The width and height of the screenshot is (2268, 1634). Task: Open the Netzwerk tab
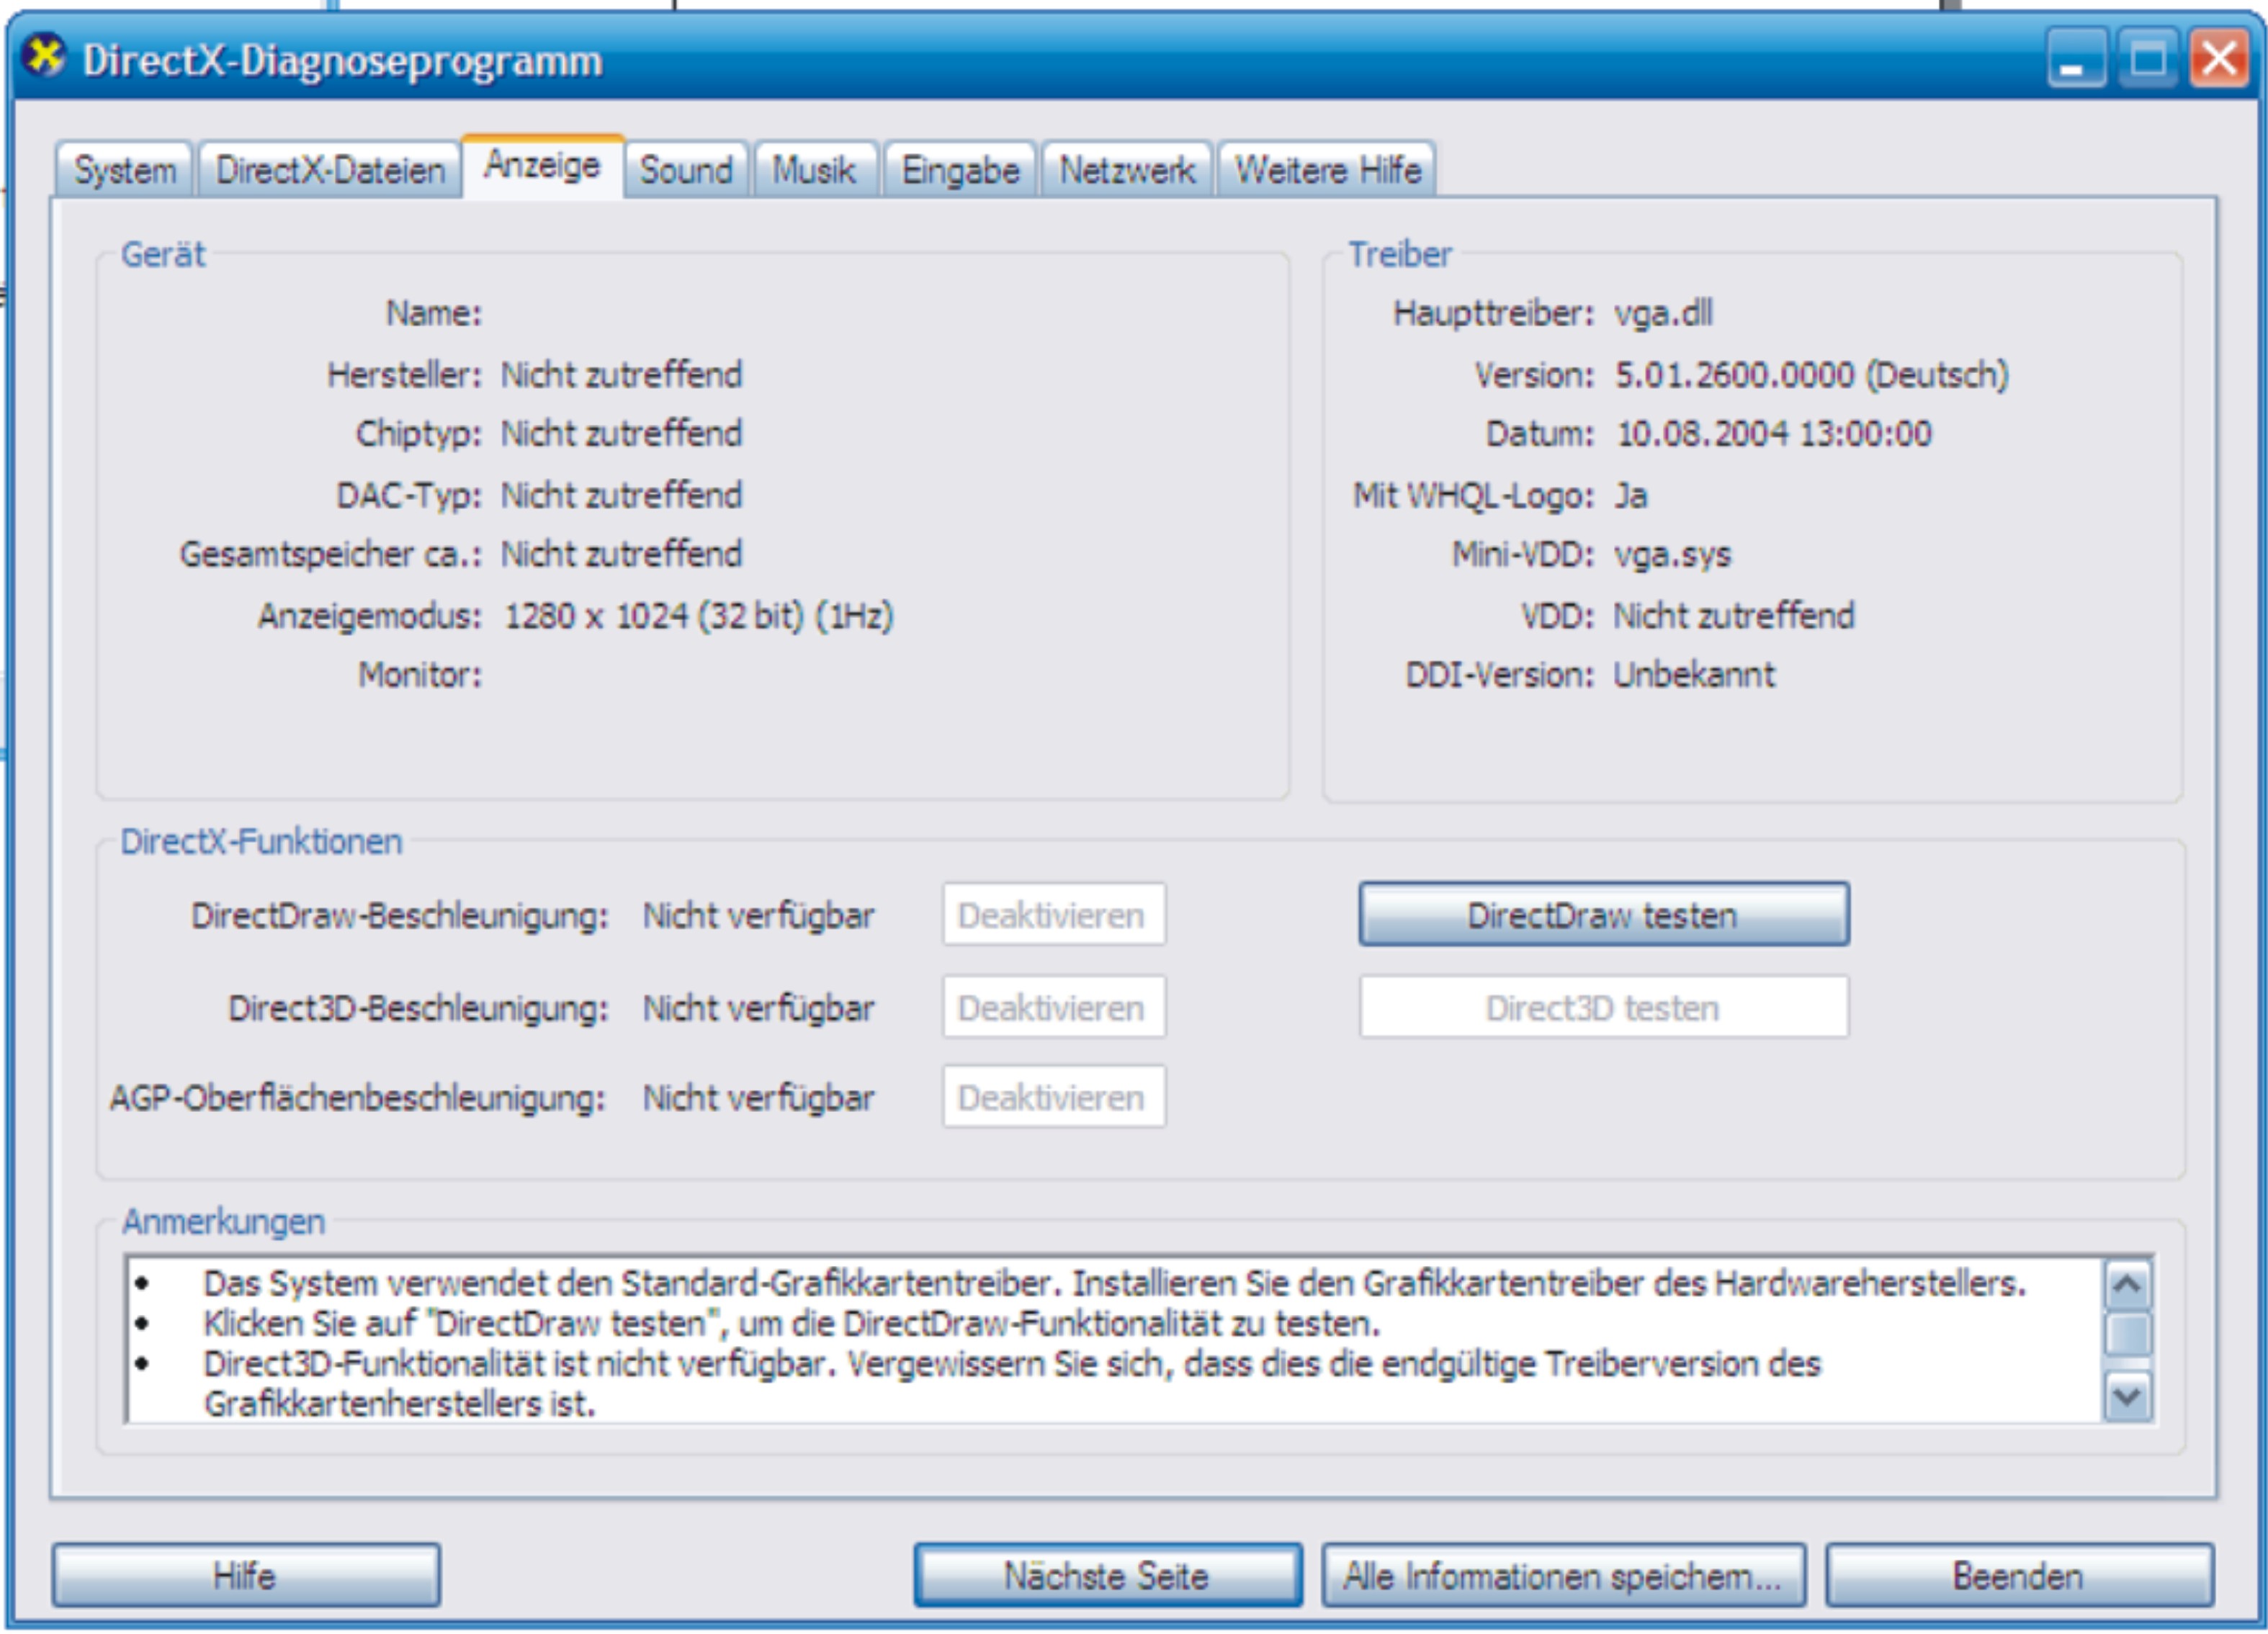(x=1127, y=170)
